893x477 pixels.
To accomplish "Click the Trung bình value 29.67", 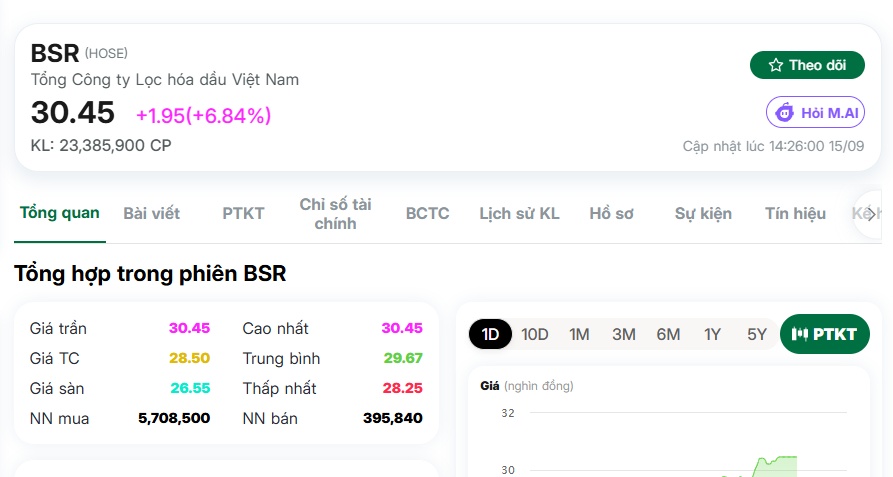I will click(403, 359).
